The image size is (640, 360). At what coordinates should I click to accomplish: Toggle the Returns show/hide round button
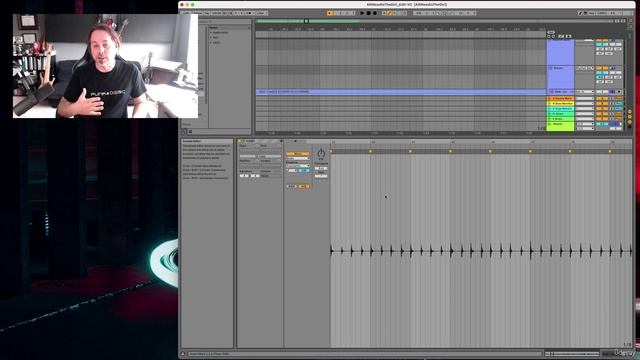630,117
